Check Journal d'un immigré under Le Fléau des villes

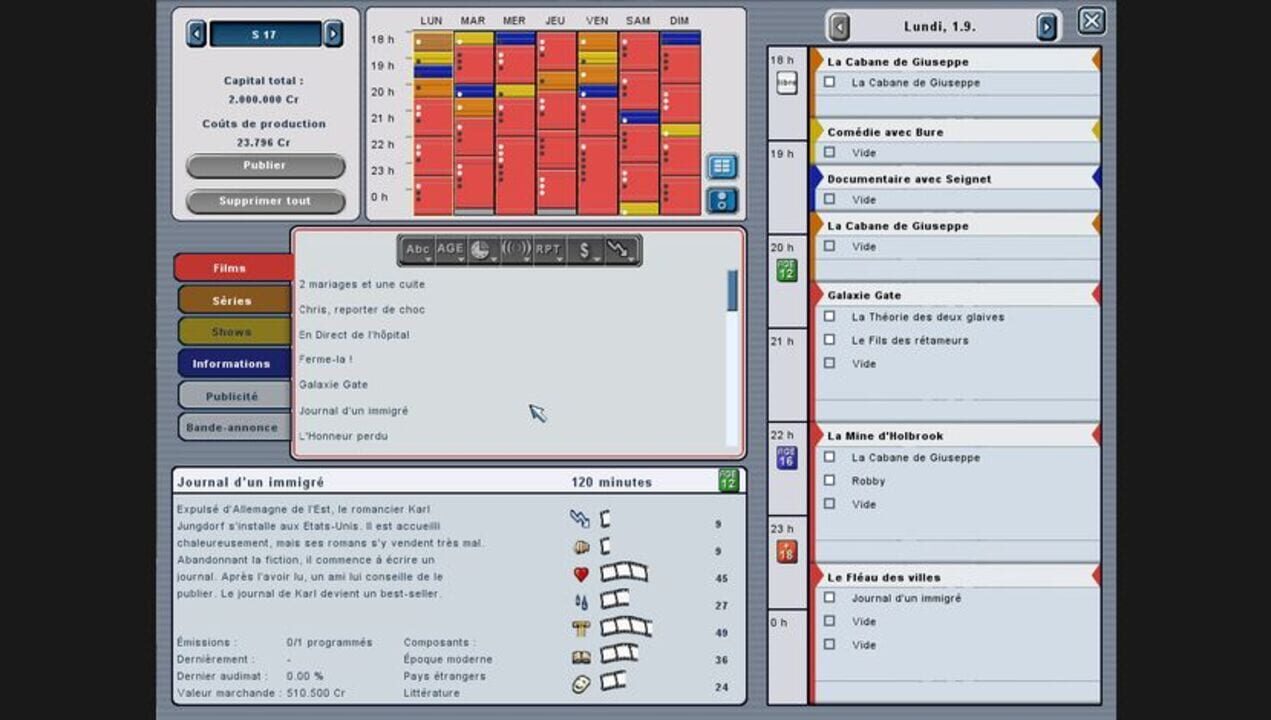point(831,598)
